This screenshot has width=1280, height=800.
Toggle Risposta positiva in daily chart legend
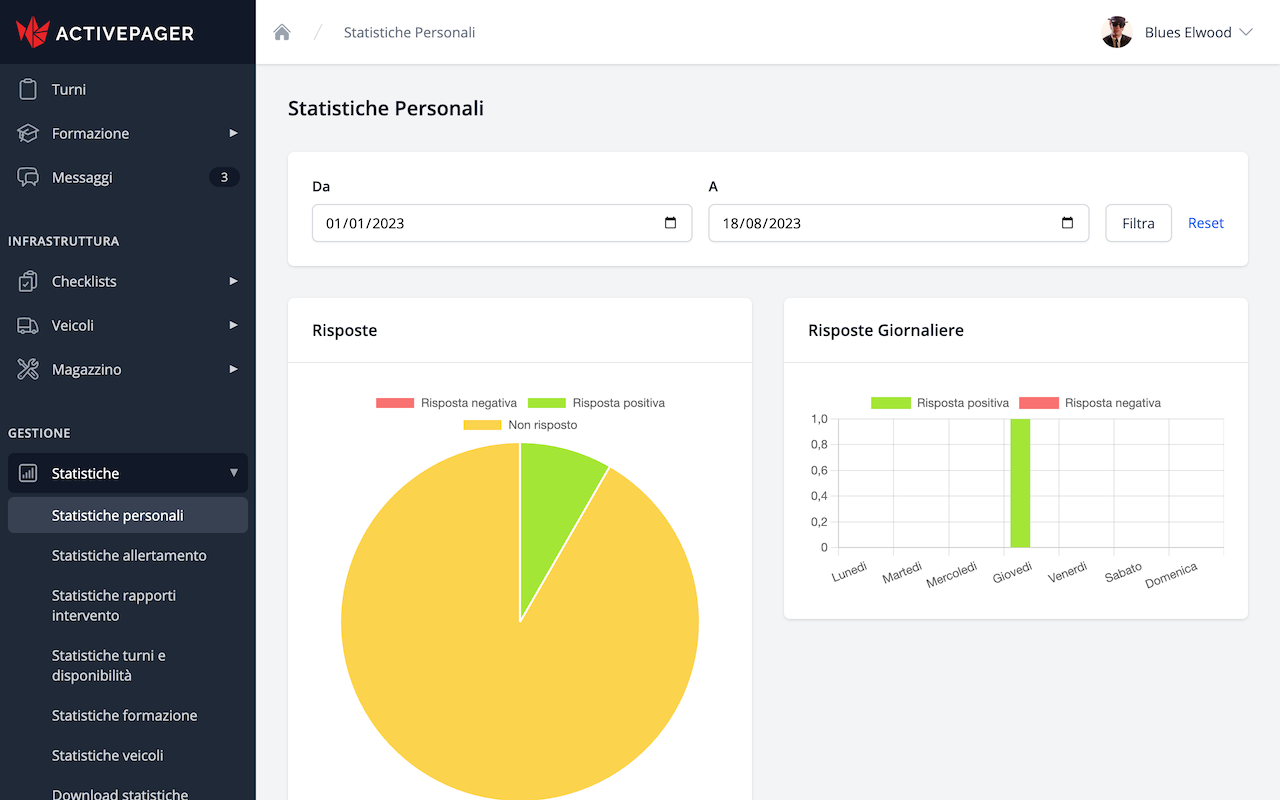click(941, 403)
